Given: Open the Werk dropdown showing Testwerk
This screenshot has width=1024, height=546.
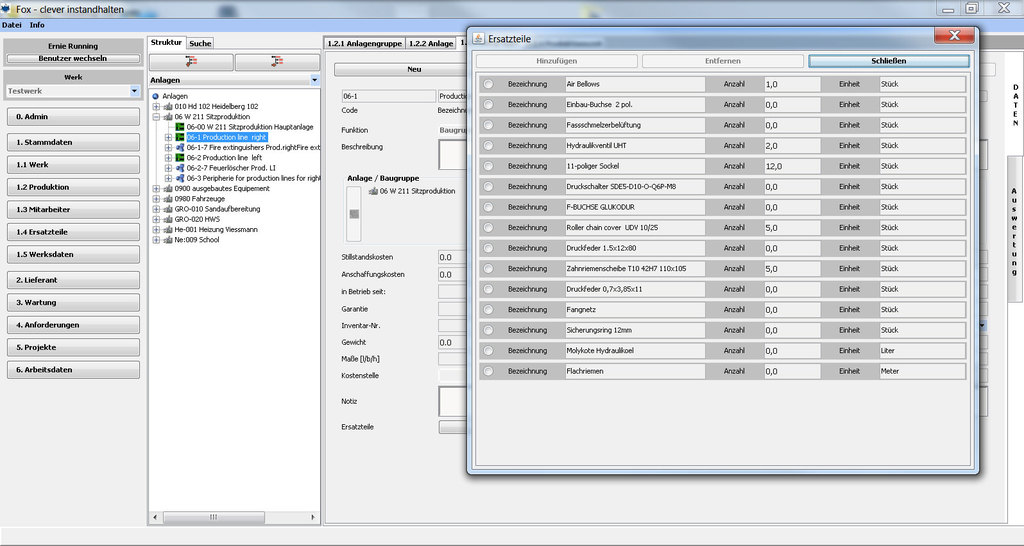Looking at the screenshot, I should (135, 91).
